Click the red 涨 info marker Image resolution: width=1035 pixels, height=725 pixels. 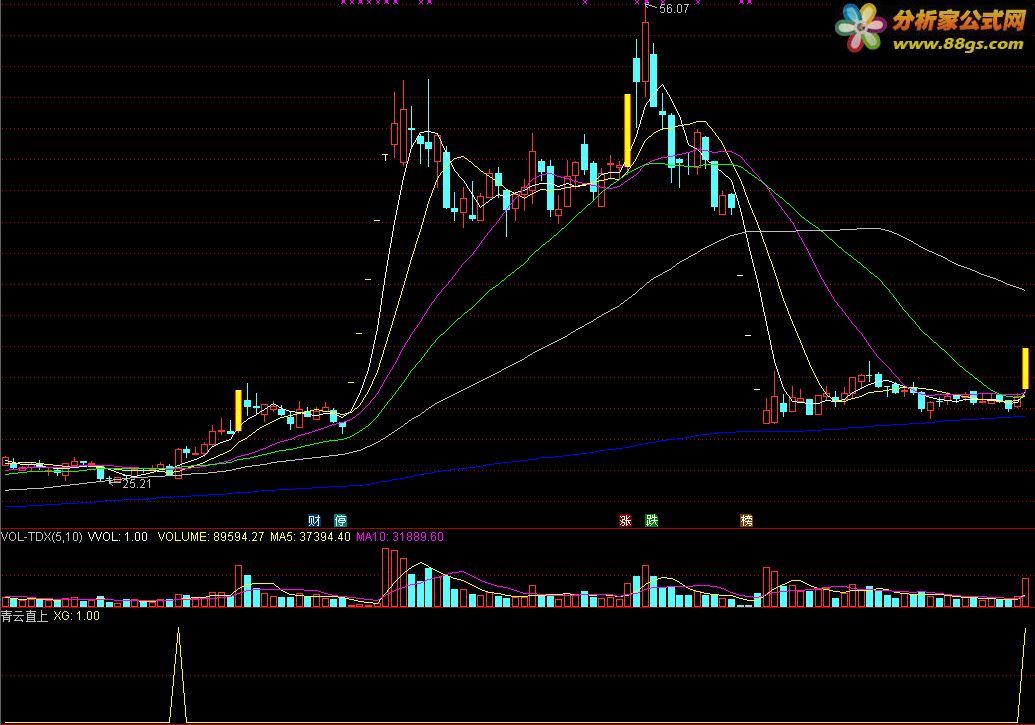pos(625,520)
